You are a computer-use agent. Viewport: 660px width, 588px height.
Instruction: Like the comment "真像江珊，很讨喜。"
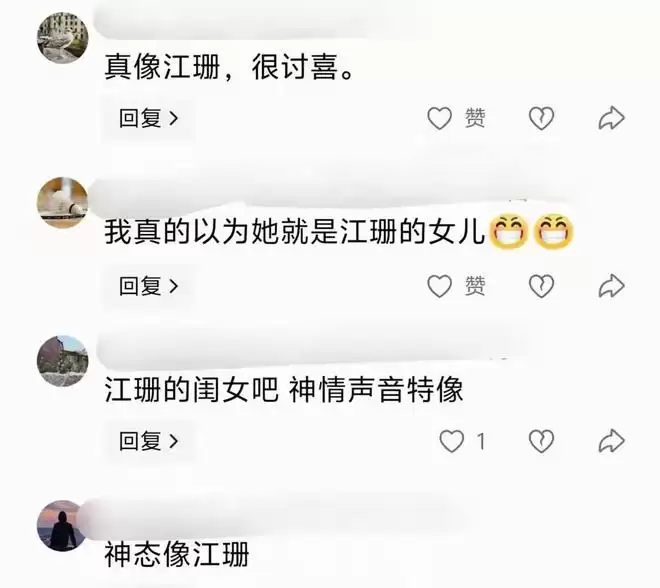coord(439,118)
